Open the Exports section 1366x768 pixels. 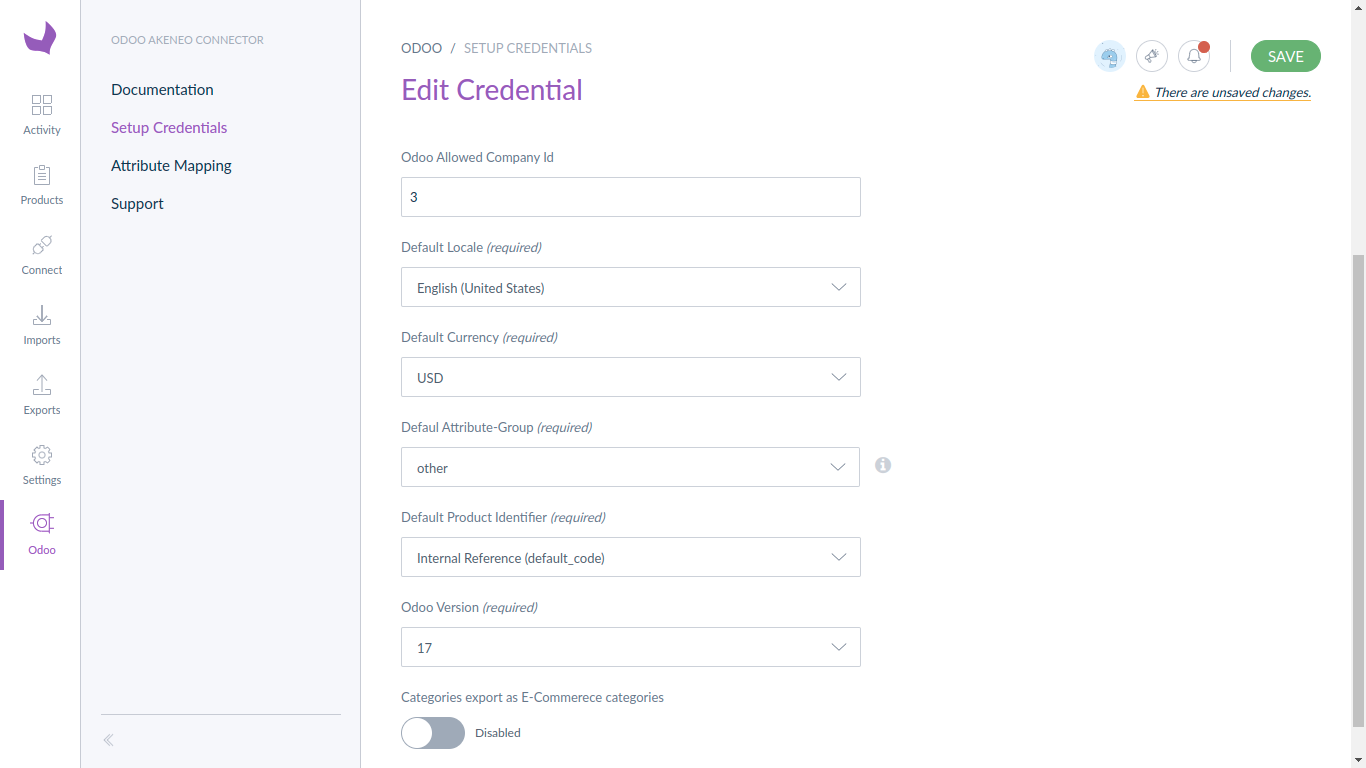(41, 394)
